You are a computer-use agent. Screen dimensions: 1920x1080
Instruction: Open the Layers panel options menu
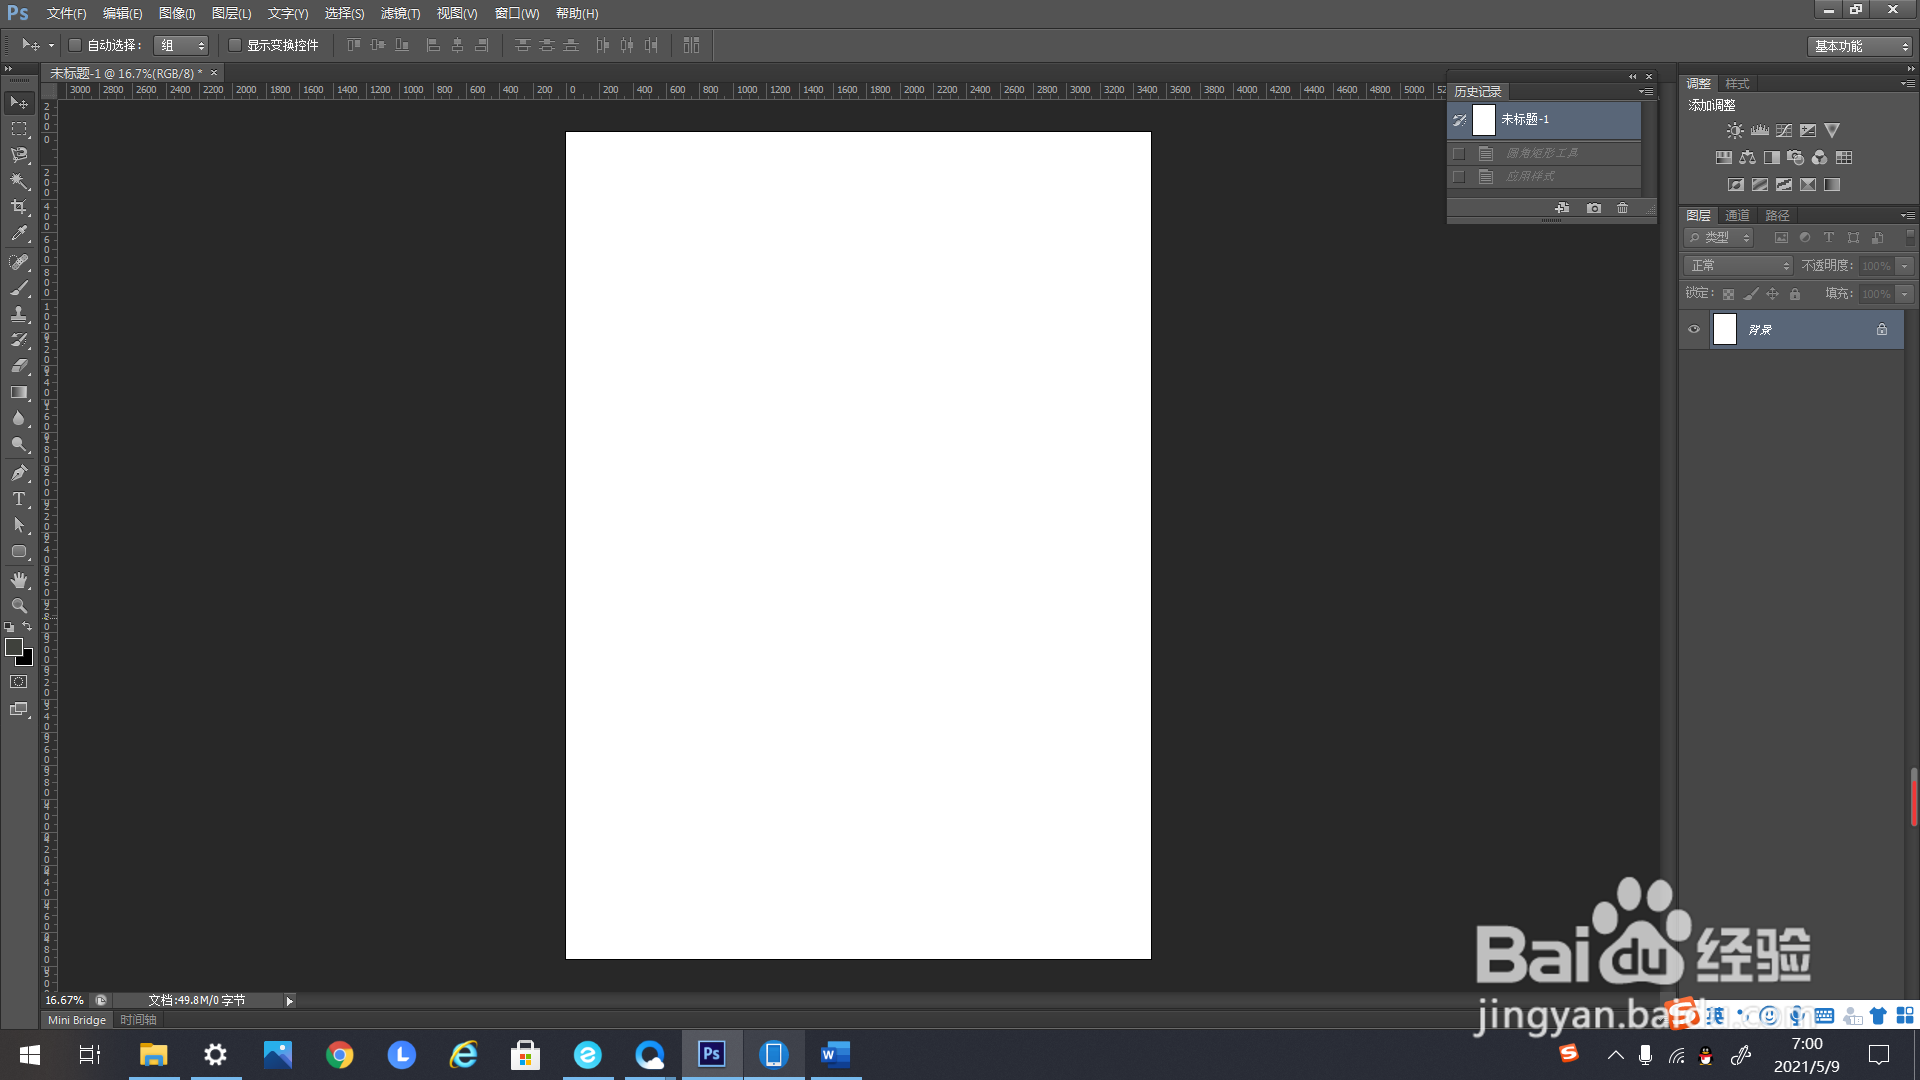tap(1907, 216)
